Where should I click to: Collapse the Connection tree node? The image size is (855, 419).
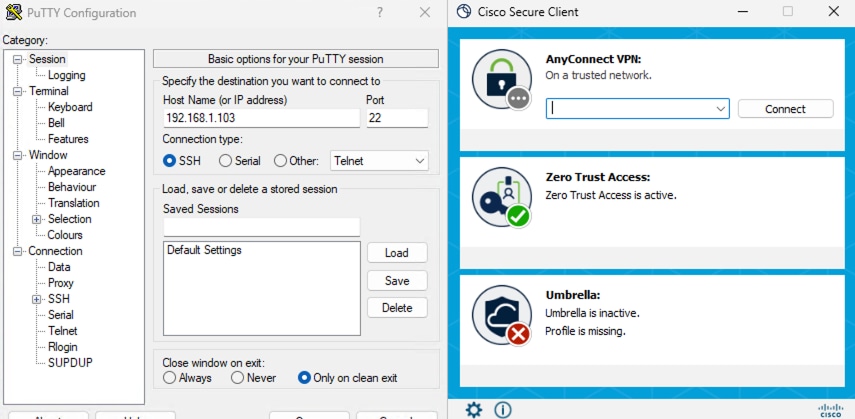(18, 251)
